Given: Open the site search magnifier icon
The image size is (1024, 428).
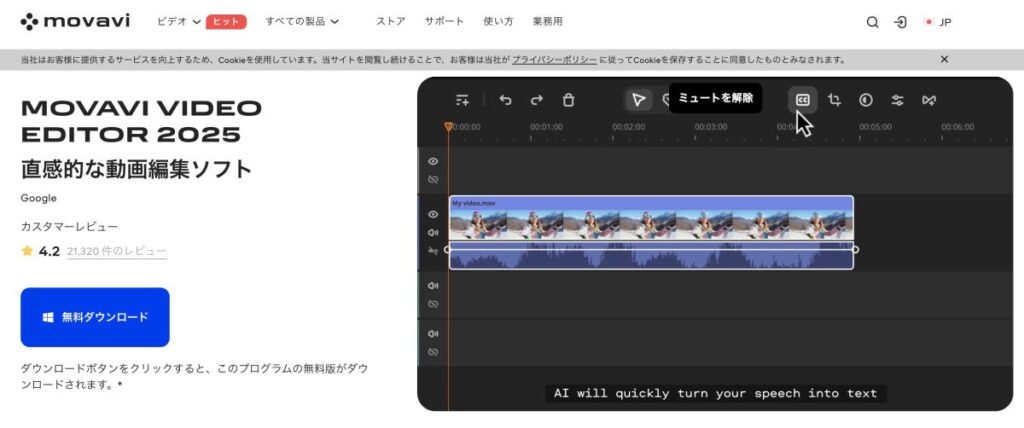Looking at the screenshot, I should tap(872, 22).
